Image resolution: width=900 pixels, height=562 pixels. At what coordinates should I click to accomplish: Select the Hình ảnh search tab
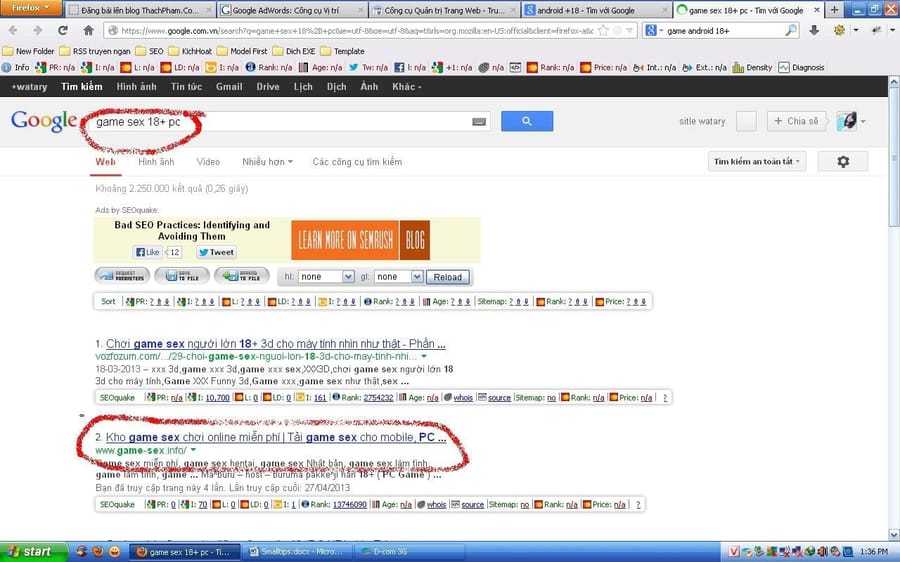(156, 162)
